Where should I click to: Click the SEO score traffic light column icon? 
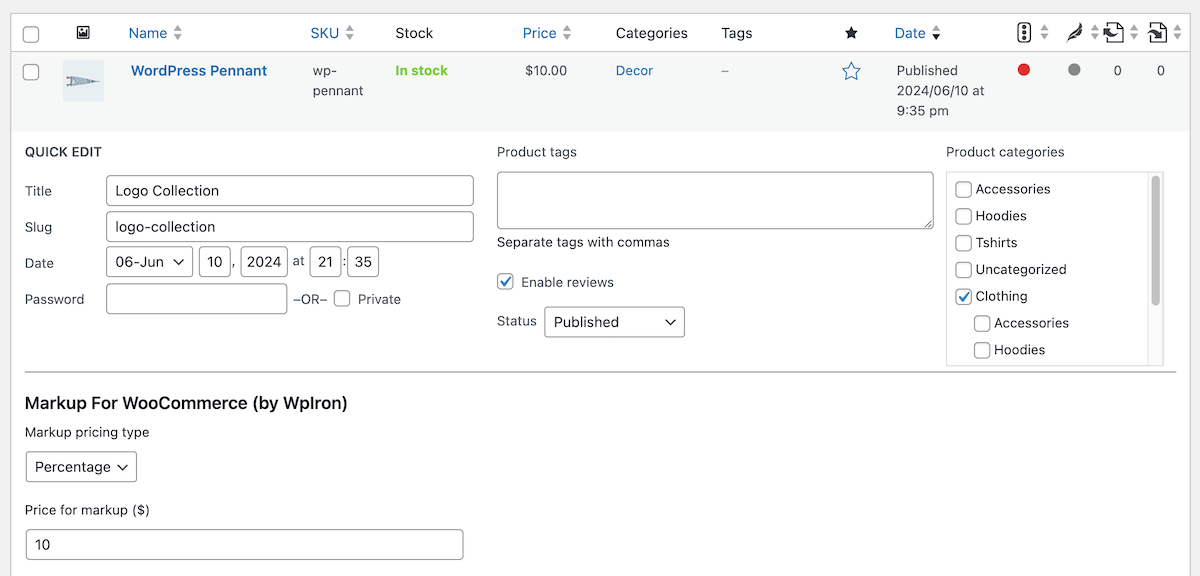coord(1024,33)
